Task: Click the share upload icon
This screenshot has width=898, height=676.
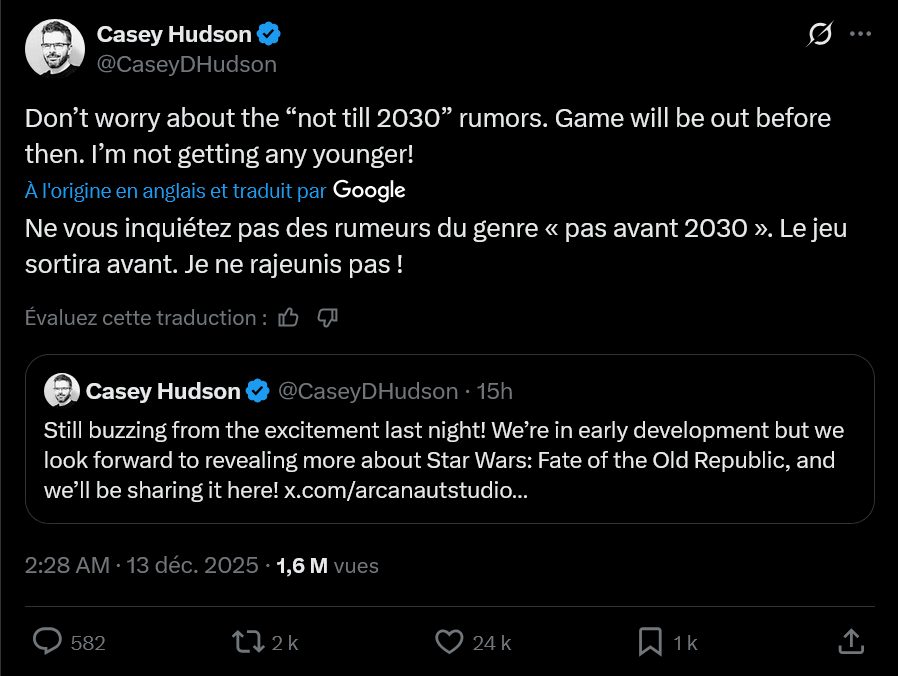Action: (x=850, y=641)
